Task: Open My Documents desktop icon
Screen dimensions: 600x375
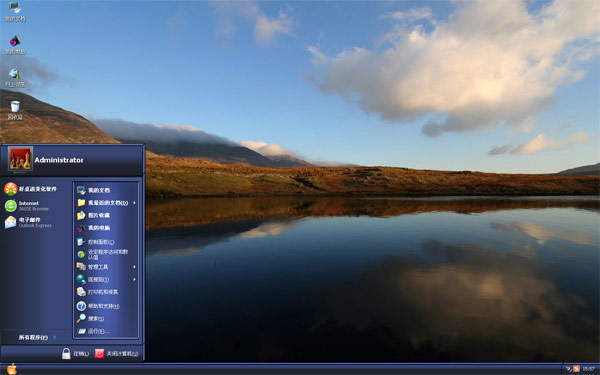Action: [x=15, y=11]
